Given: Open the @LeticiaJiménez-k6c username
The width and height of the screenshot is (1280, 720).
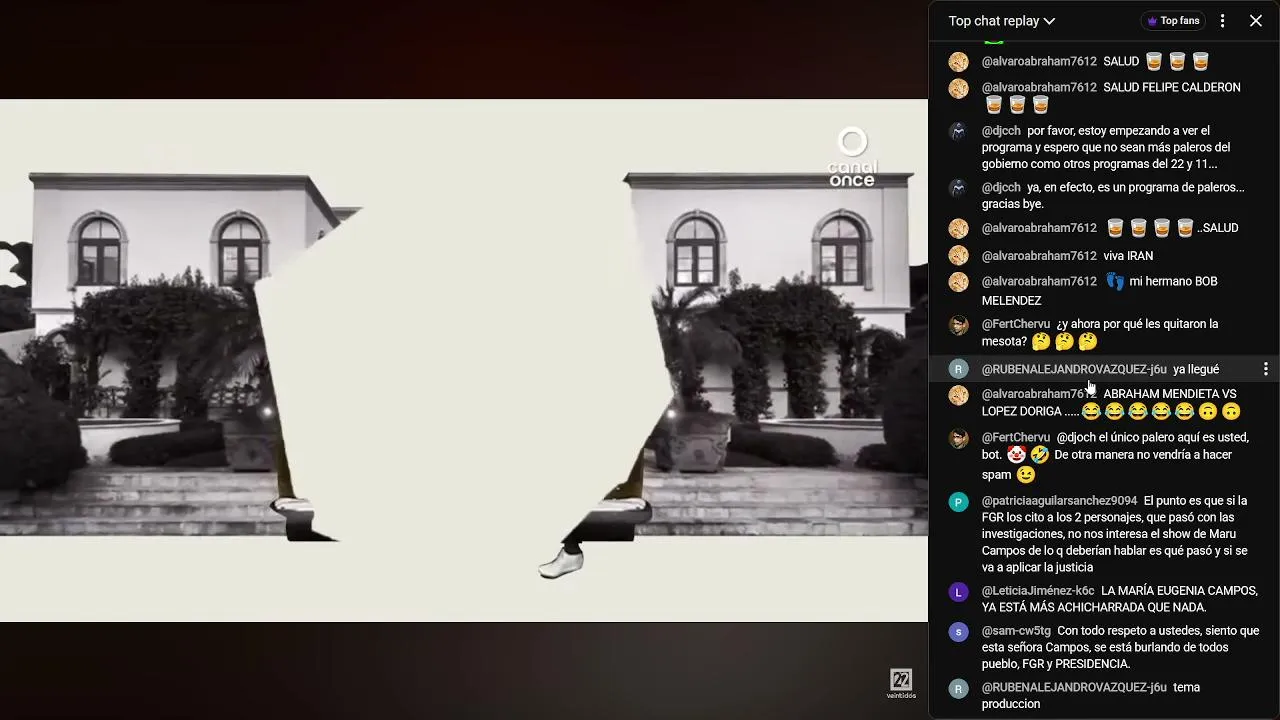Looking at the screenshot, I should [x=1038, y=591].
